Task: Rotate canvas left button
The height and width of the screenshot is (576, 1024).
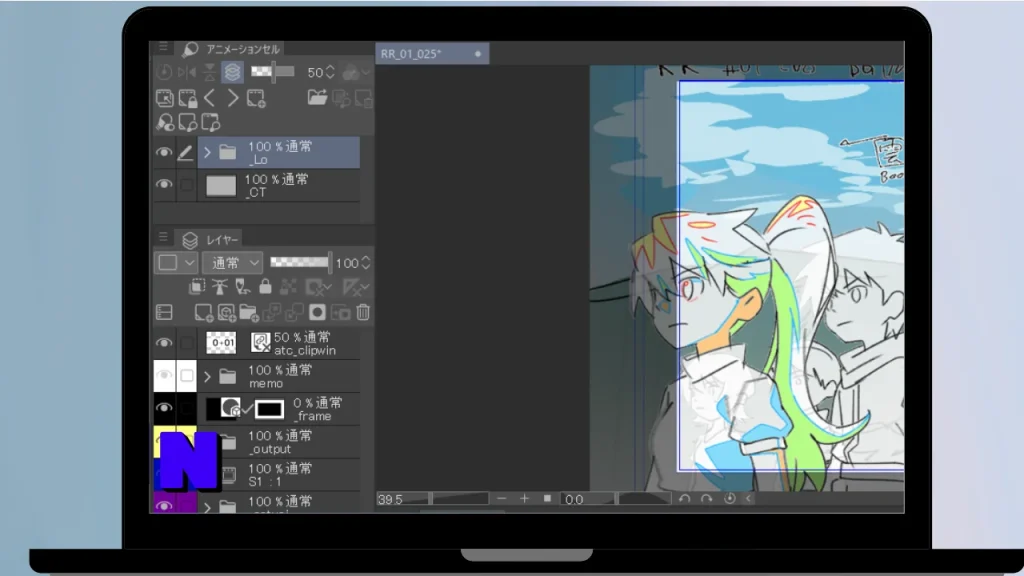Action: [684, 499]
